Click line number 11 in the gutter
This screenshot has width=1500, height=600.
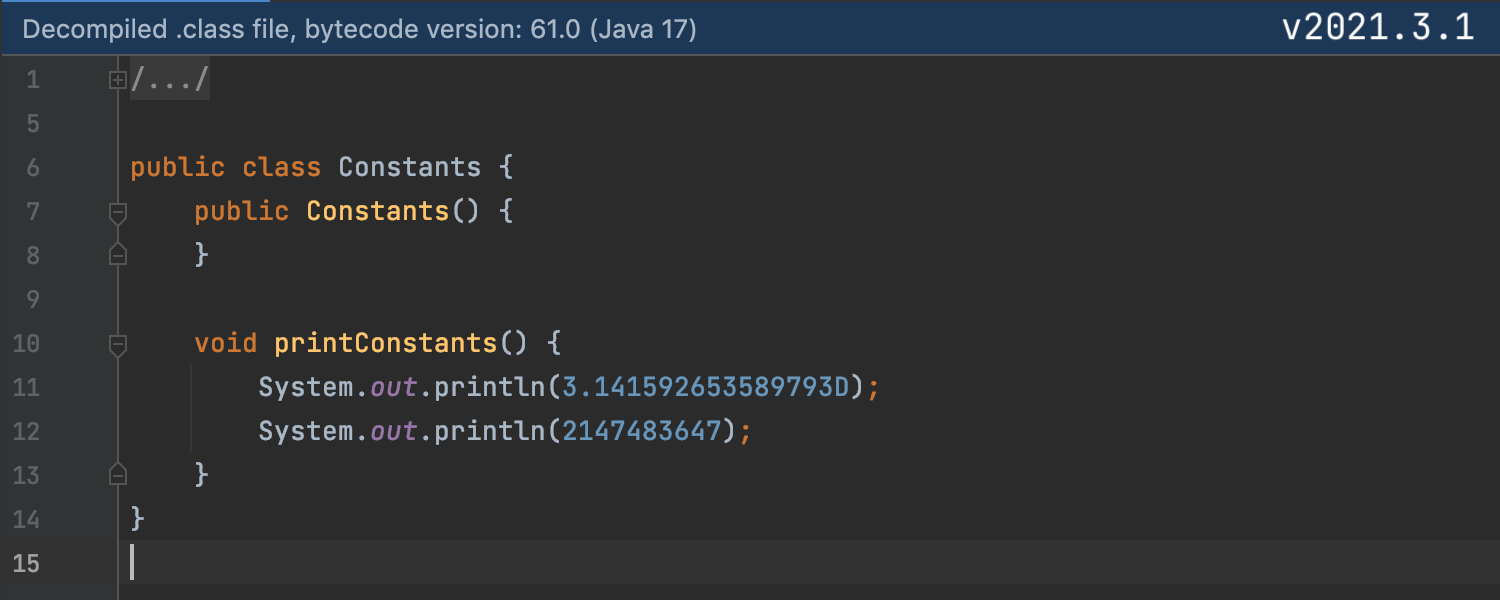[27, 387]
